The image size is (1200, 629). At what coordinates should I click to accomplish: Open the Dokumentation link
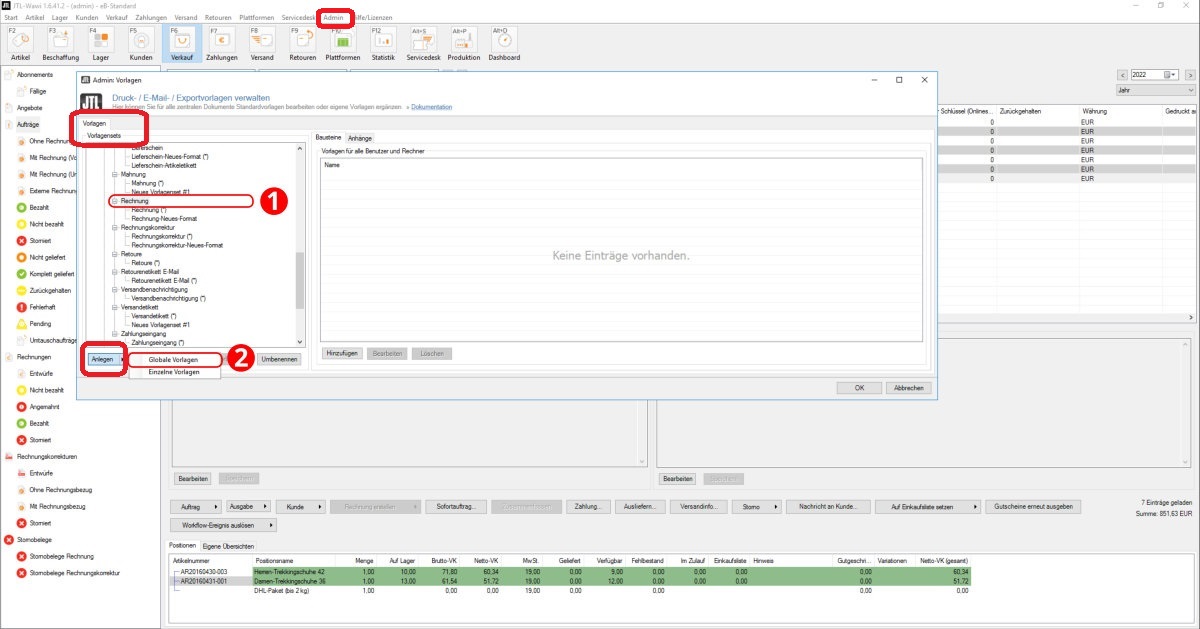pyautogui.click(x=431, y=107)
